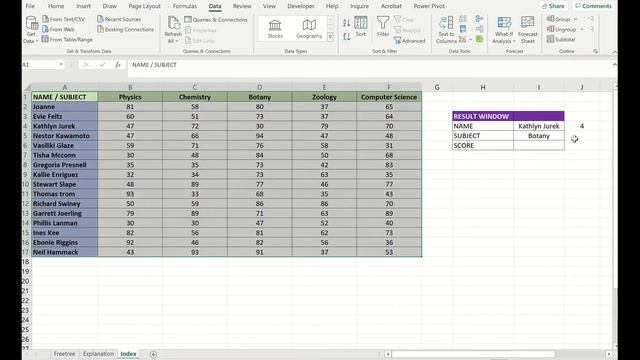This screenshot has width=640, height=360.
Task: Select the Computer Science column header cell
Action: pos(389,97)
